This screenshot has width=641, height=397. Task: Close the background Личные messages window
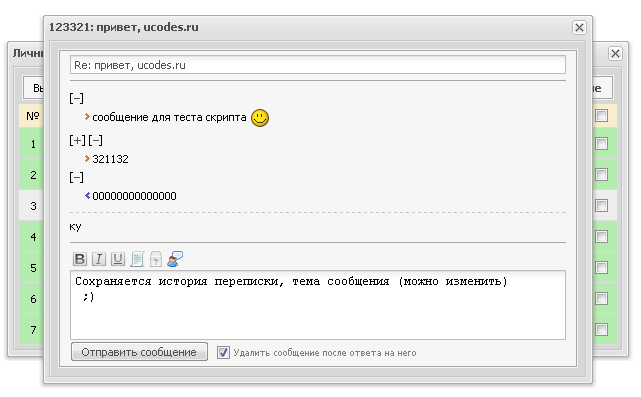pyautogui.click(x=615, y=54)
